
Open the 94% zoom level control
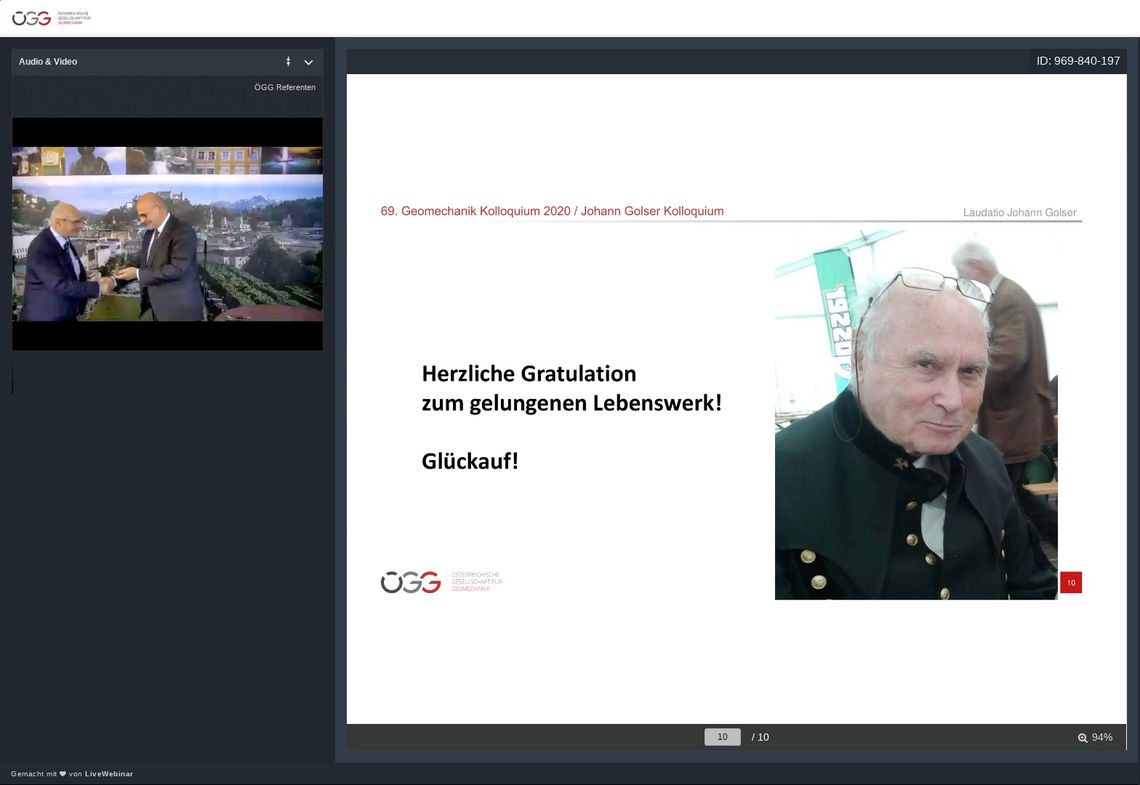(1102, 738)
